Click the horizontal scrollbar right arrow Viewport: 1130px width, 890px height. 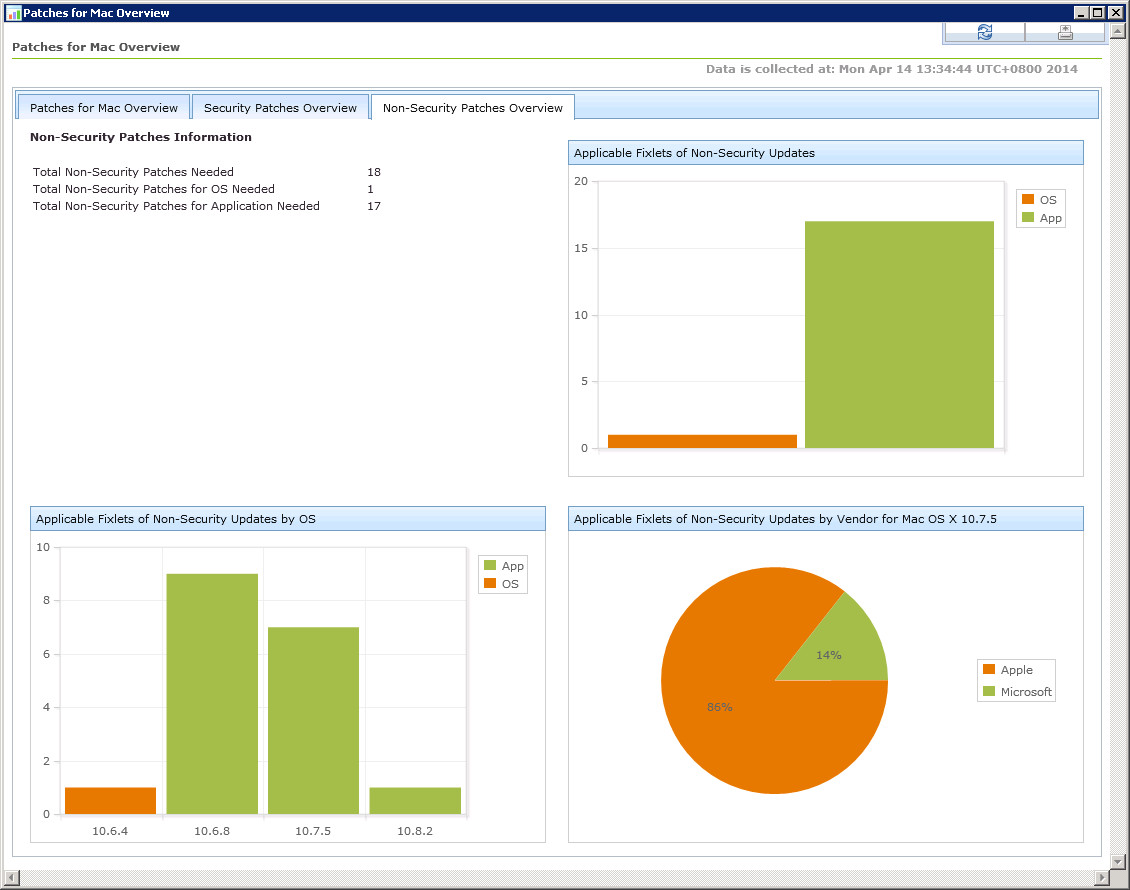[x=1101, y=877]
